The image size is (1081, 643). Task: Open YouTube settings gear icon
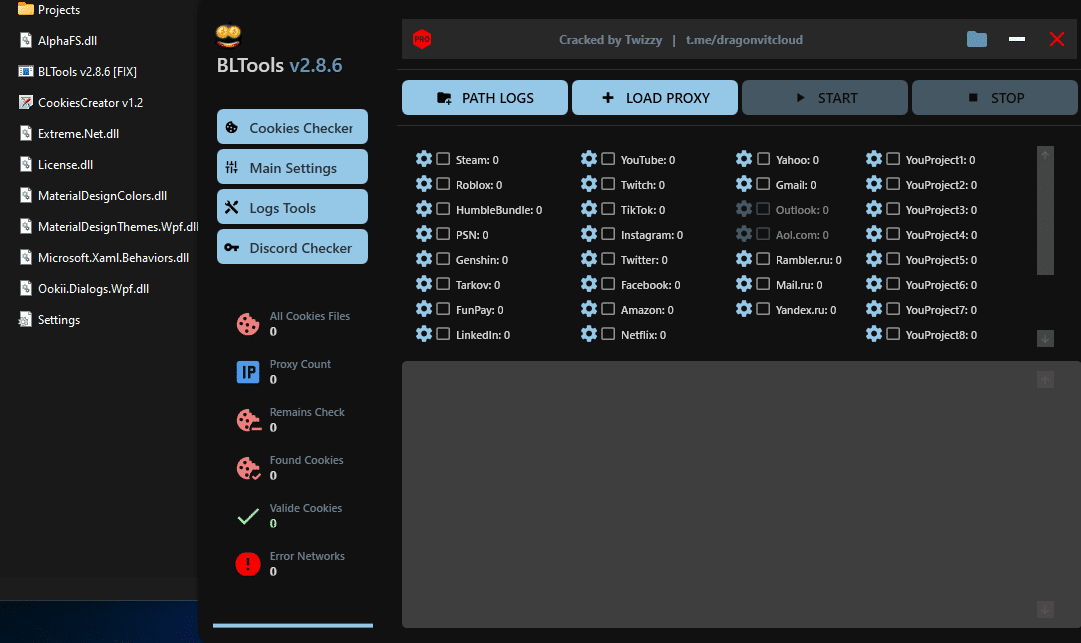(x=589, y=159)
